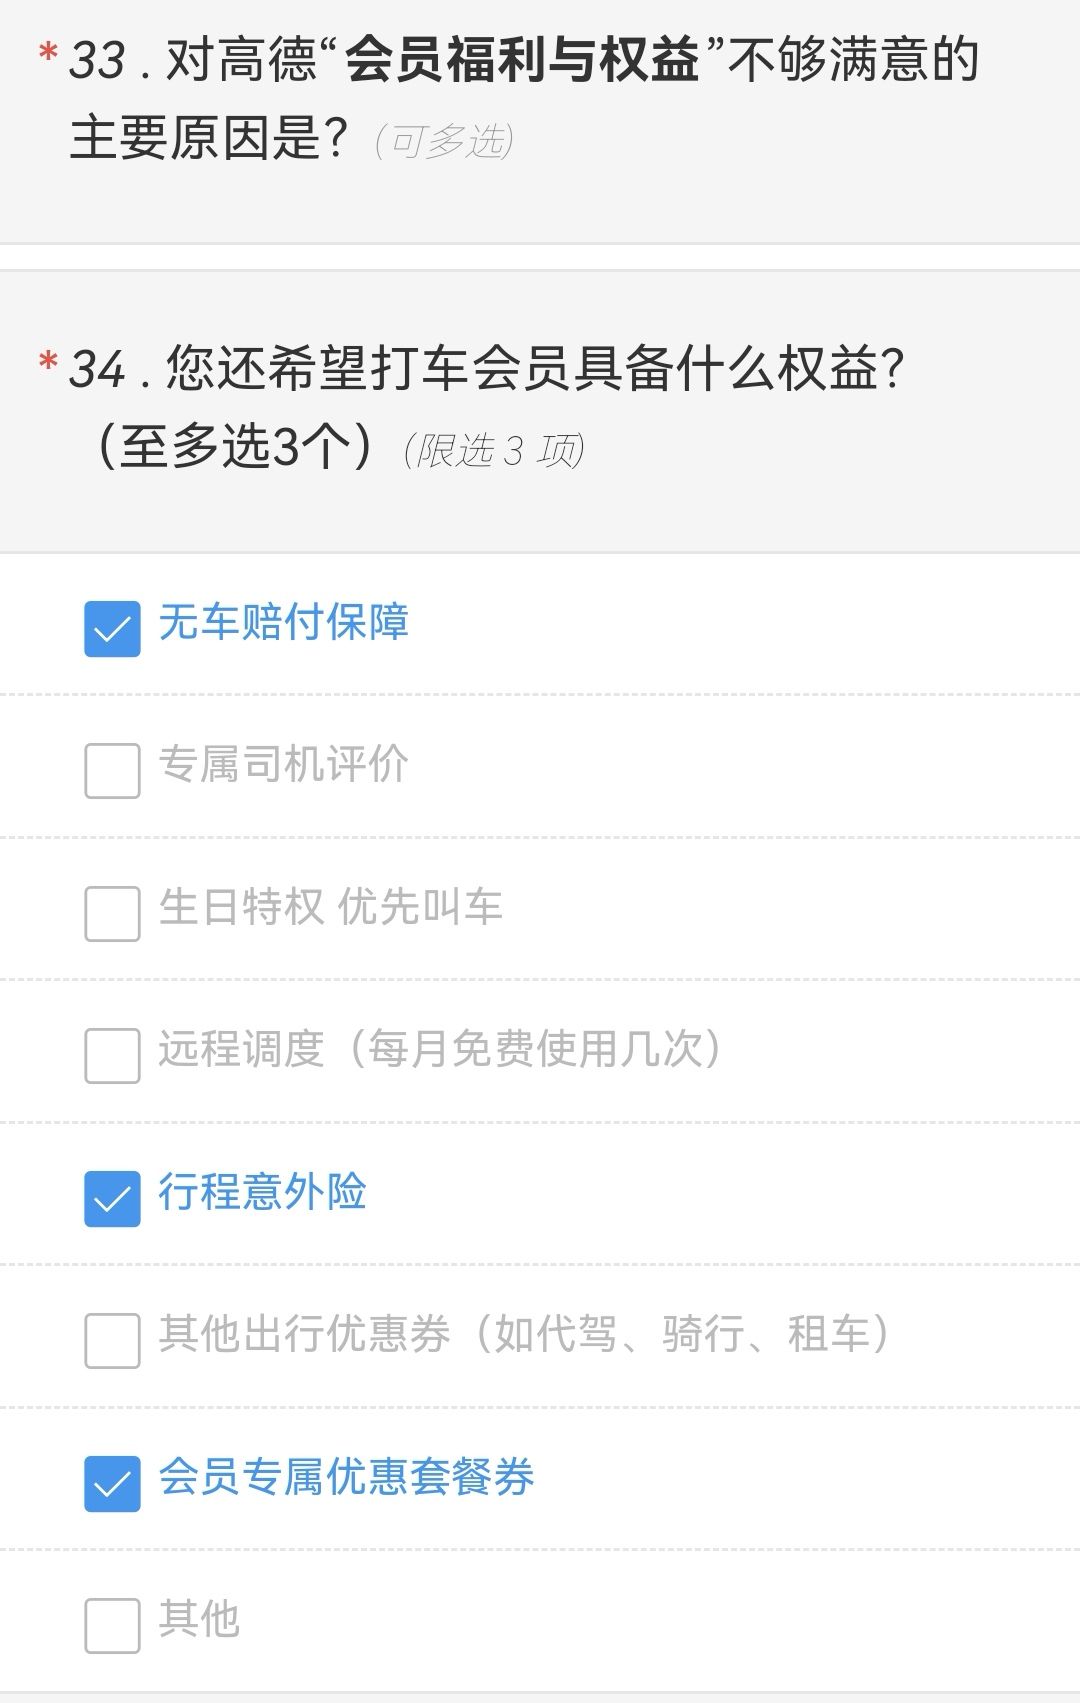
Task: Choose 其他出行优惠券（如代驾、骑行、租车）text
Action: coord(524,1333)
